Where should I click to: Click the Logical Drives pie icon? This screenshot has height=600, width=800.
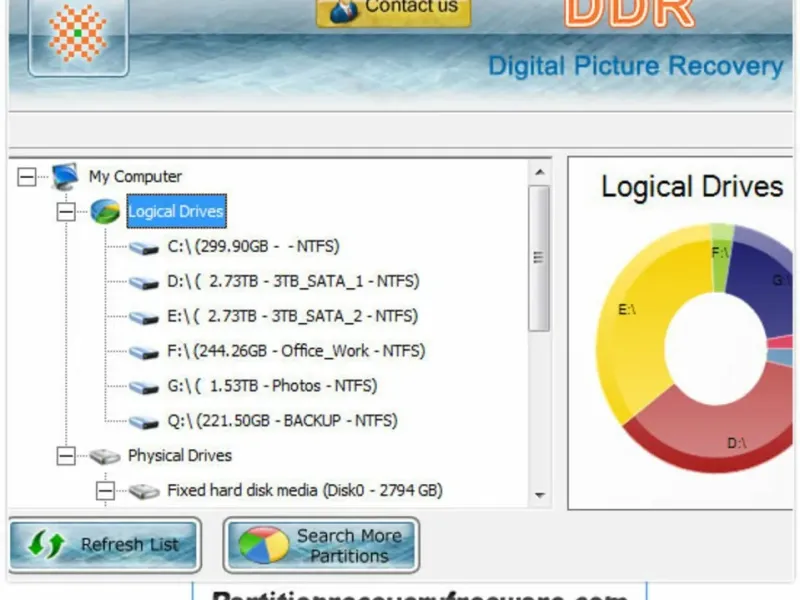click(x=105, y=211)
